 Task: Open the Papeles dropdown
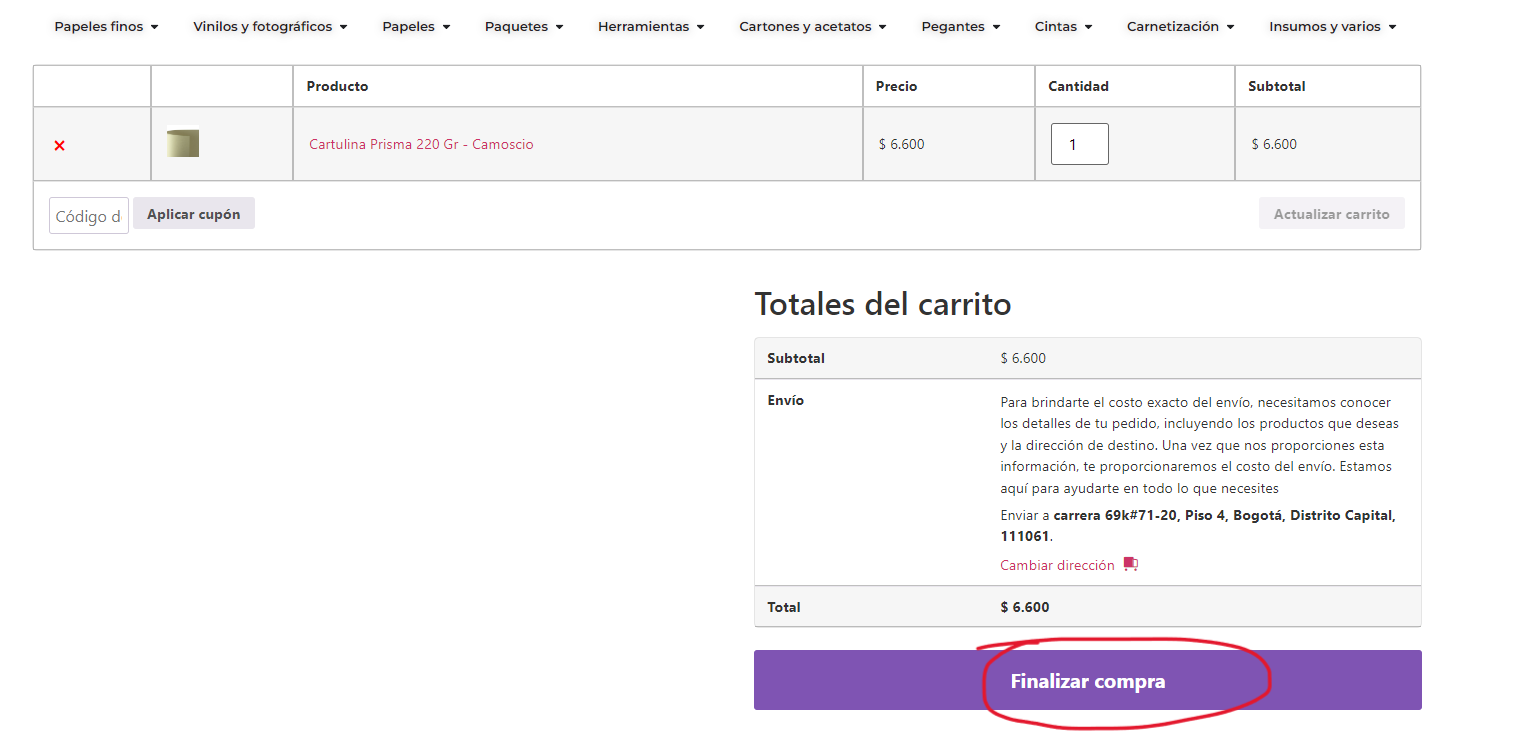[x=416, y=27]
